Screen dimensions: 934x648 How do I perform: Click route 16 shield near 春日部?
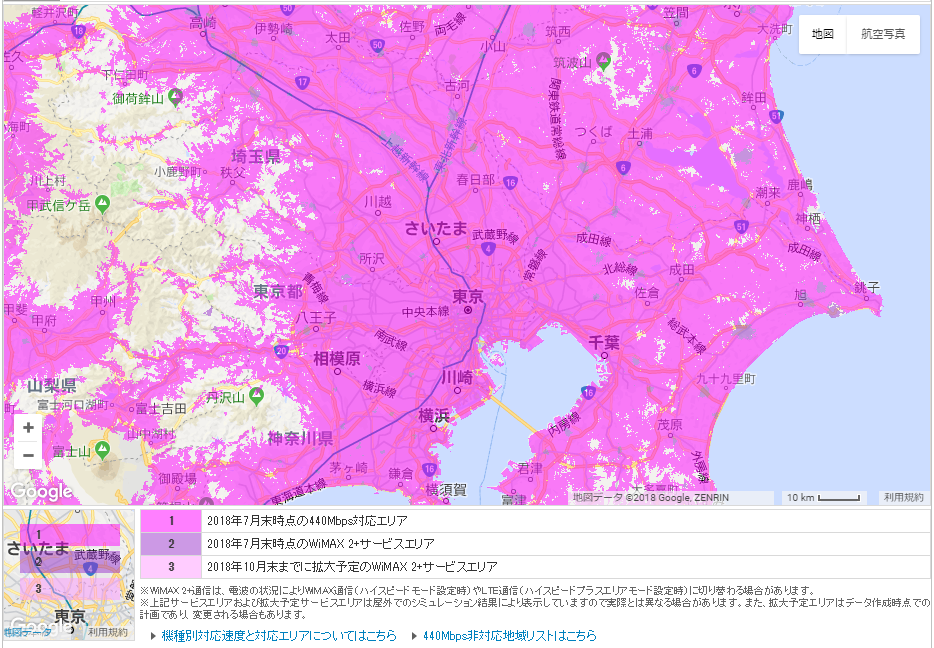pos(510,183)
